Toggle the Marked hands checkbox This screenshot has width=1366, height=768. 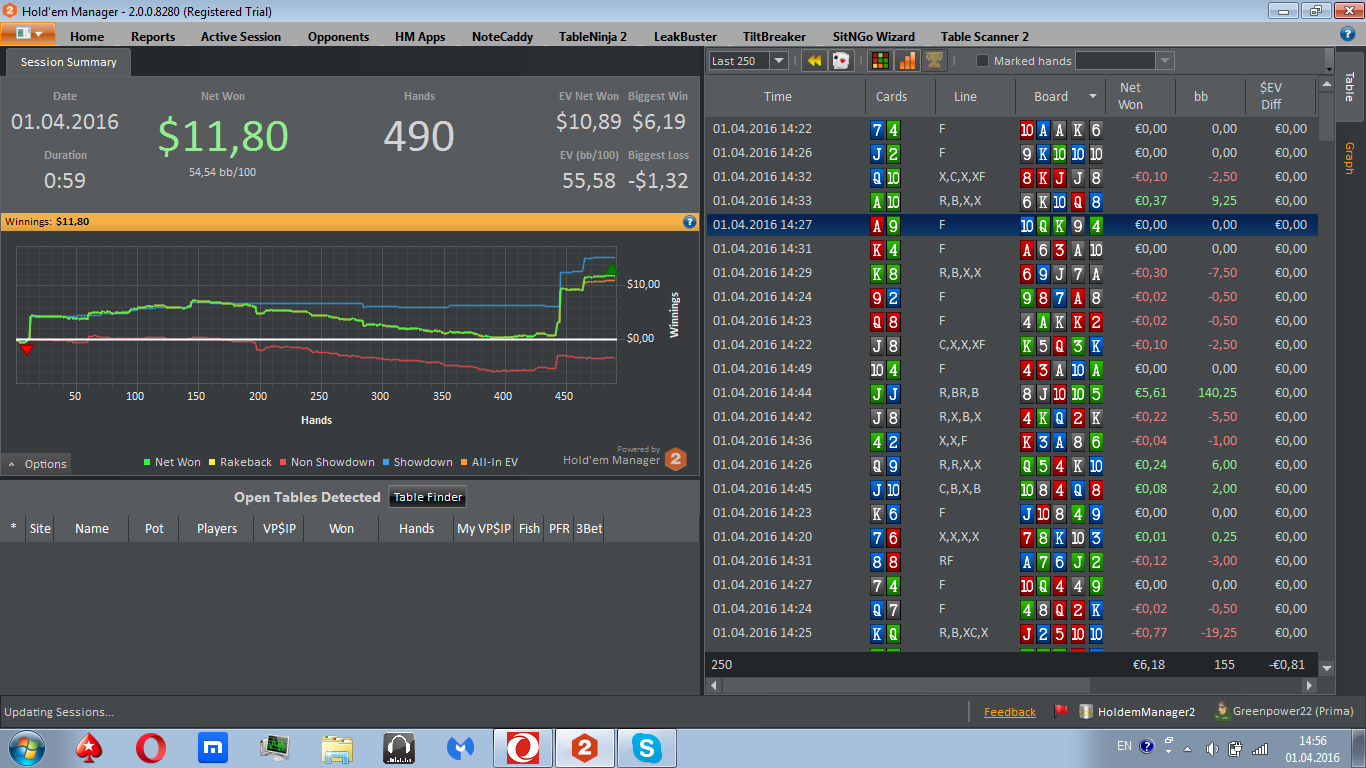pyautogui.click(x=982, y=61)
